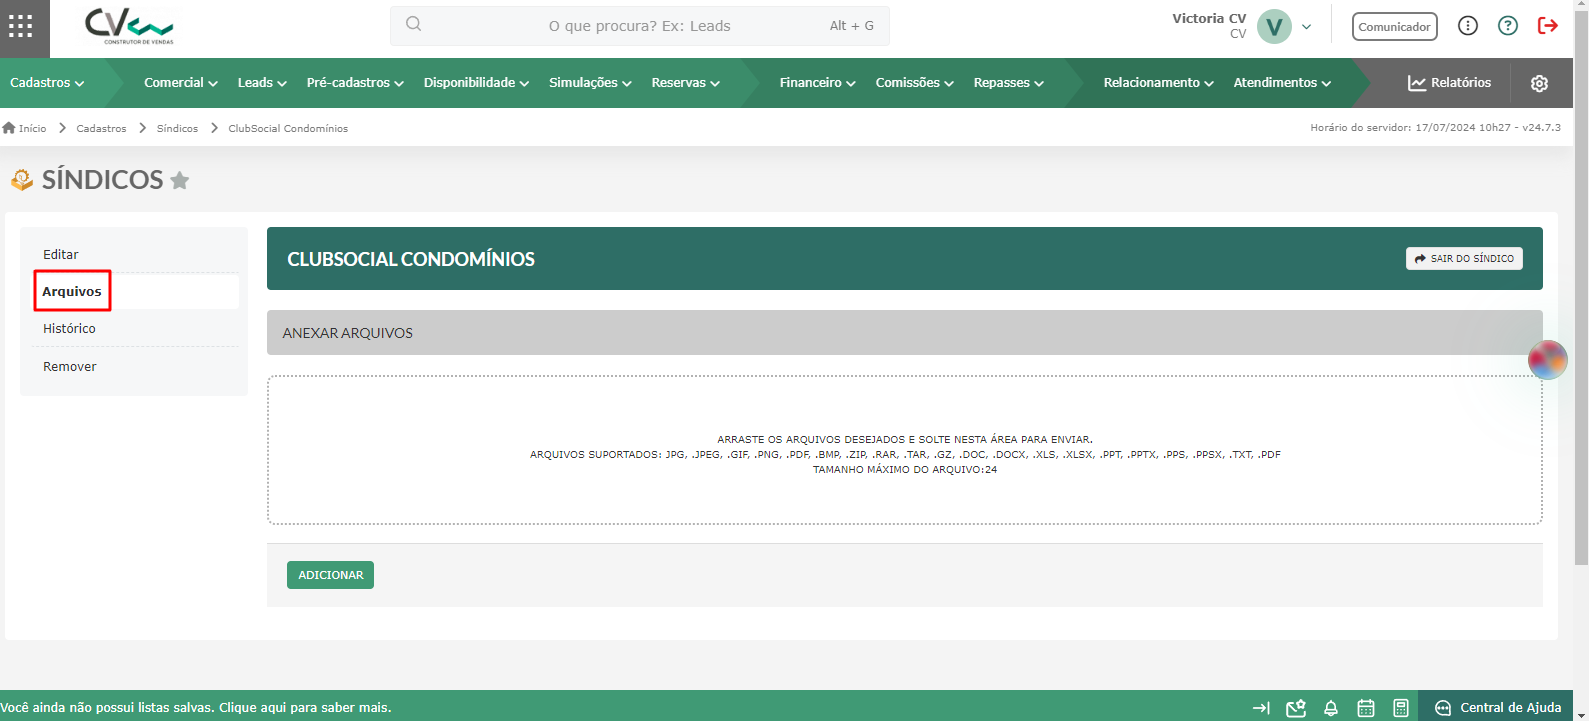
Task: Expand the Leads menu
Action: tap(262, 83)
